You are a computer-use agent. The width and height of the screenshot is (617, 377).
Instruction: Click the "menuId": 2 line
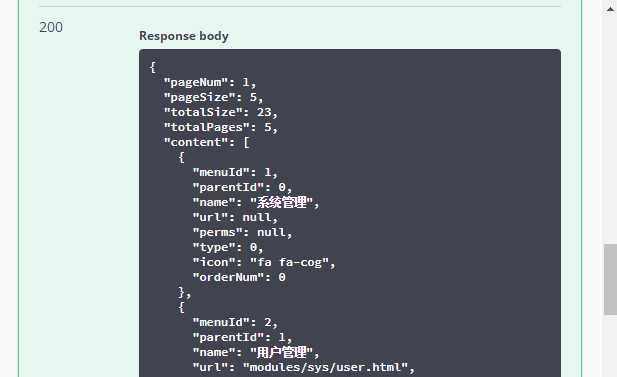pyautogui.click(x=235, y=322)
